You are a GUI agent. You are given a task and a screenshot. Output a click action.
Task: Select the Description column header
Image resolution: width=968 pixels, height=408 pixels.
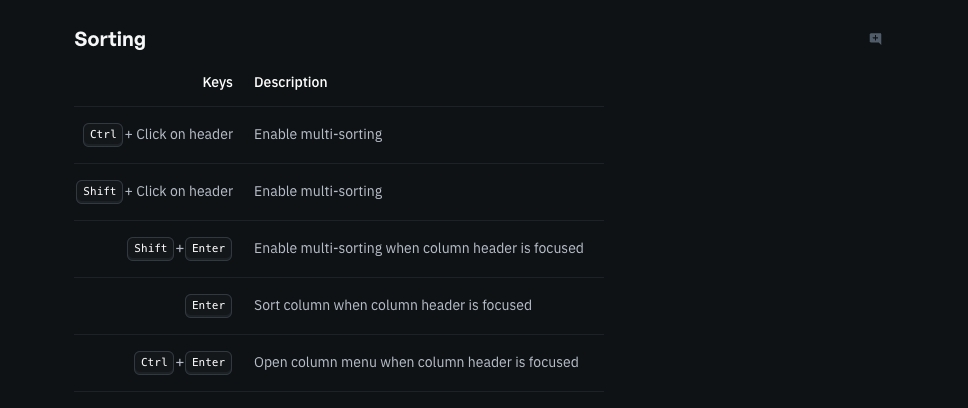pyautogui.click(x=290, y=82)
